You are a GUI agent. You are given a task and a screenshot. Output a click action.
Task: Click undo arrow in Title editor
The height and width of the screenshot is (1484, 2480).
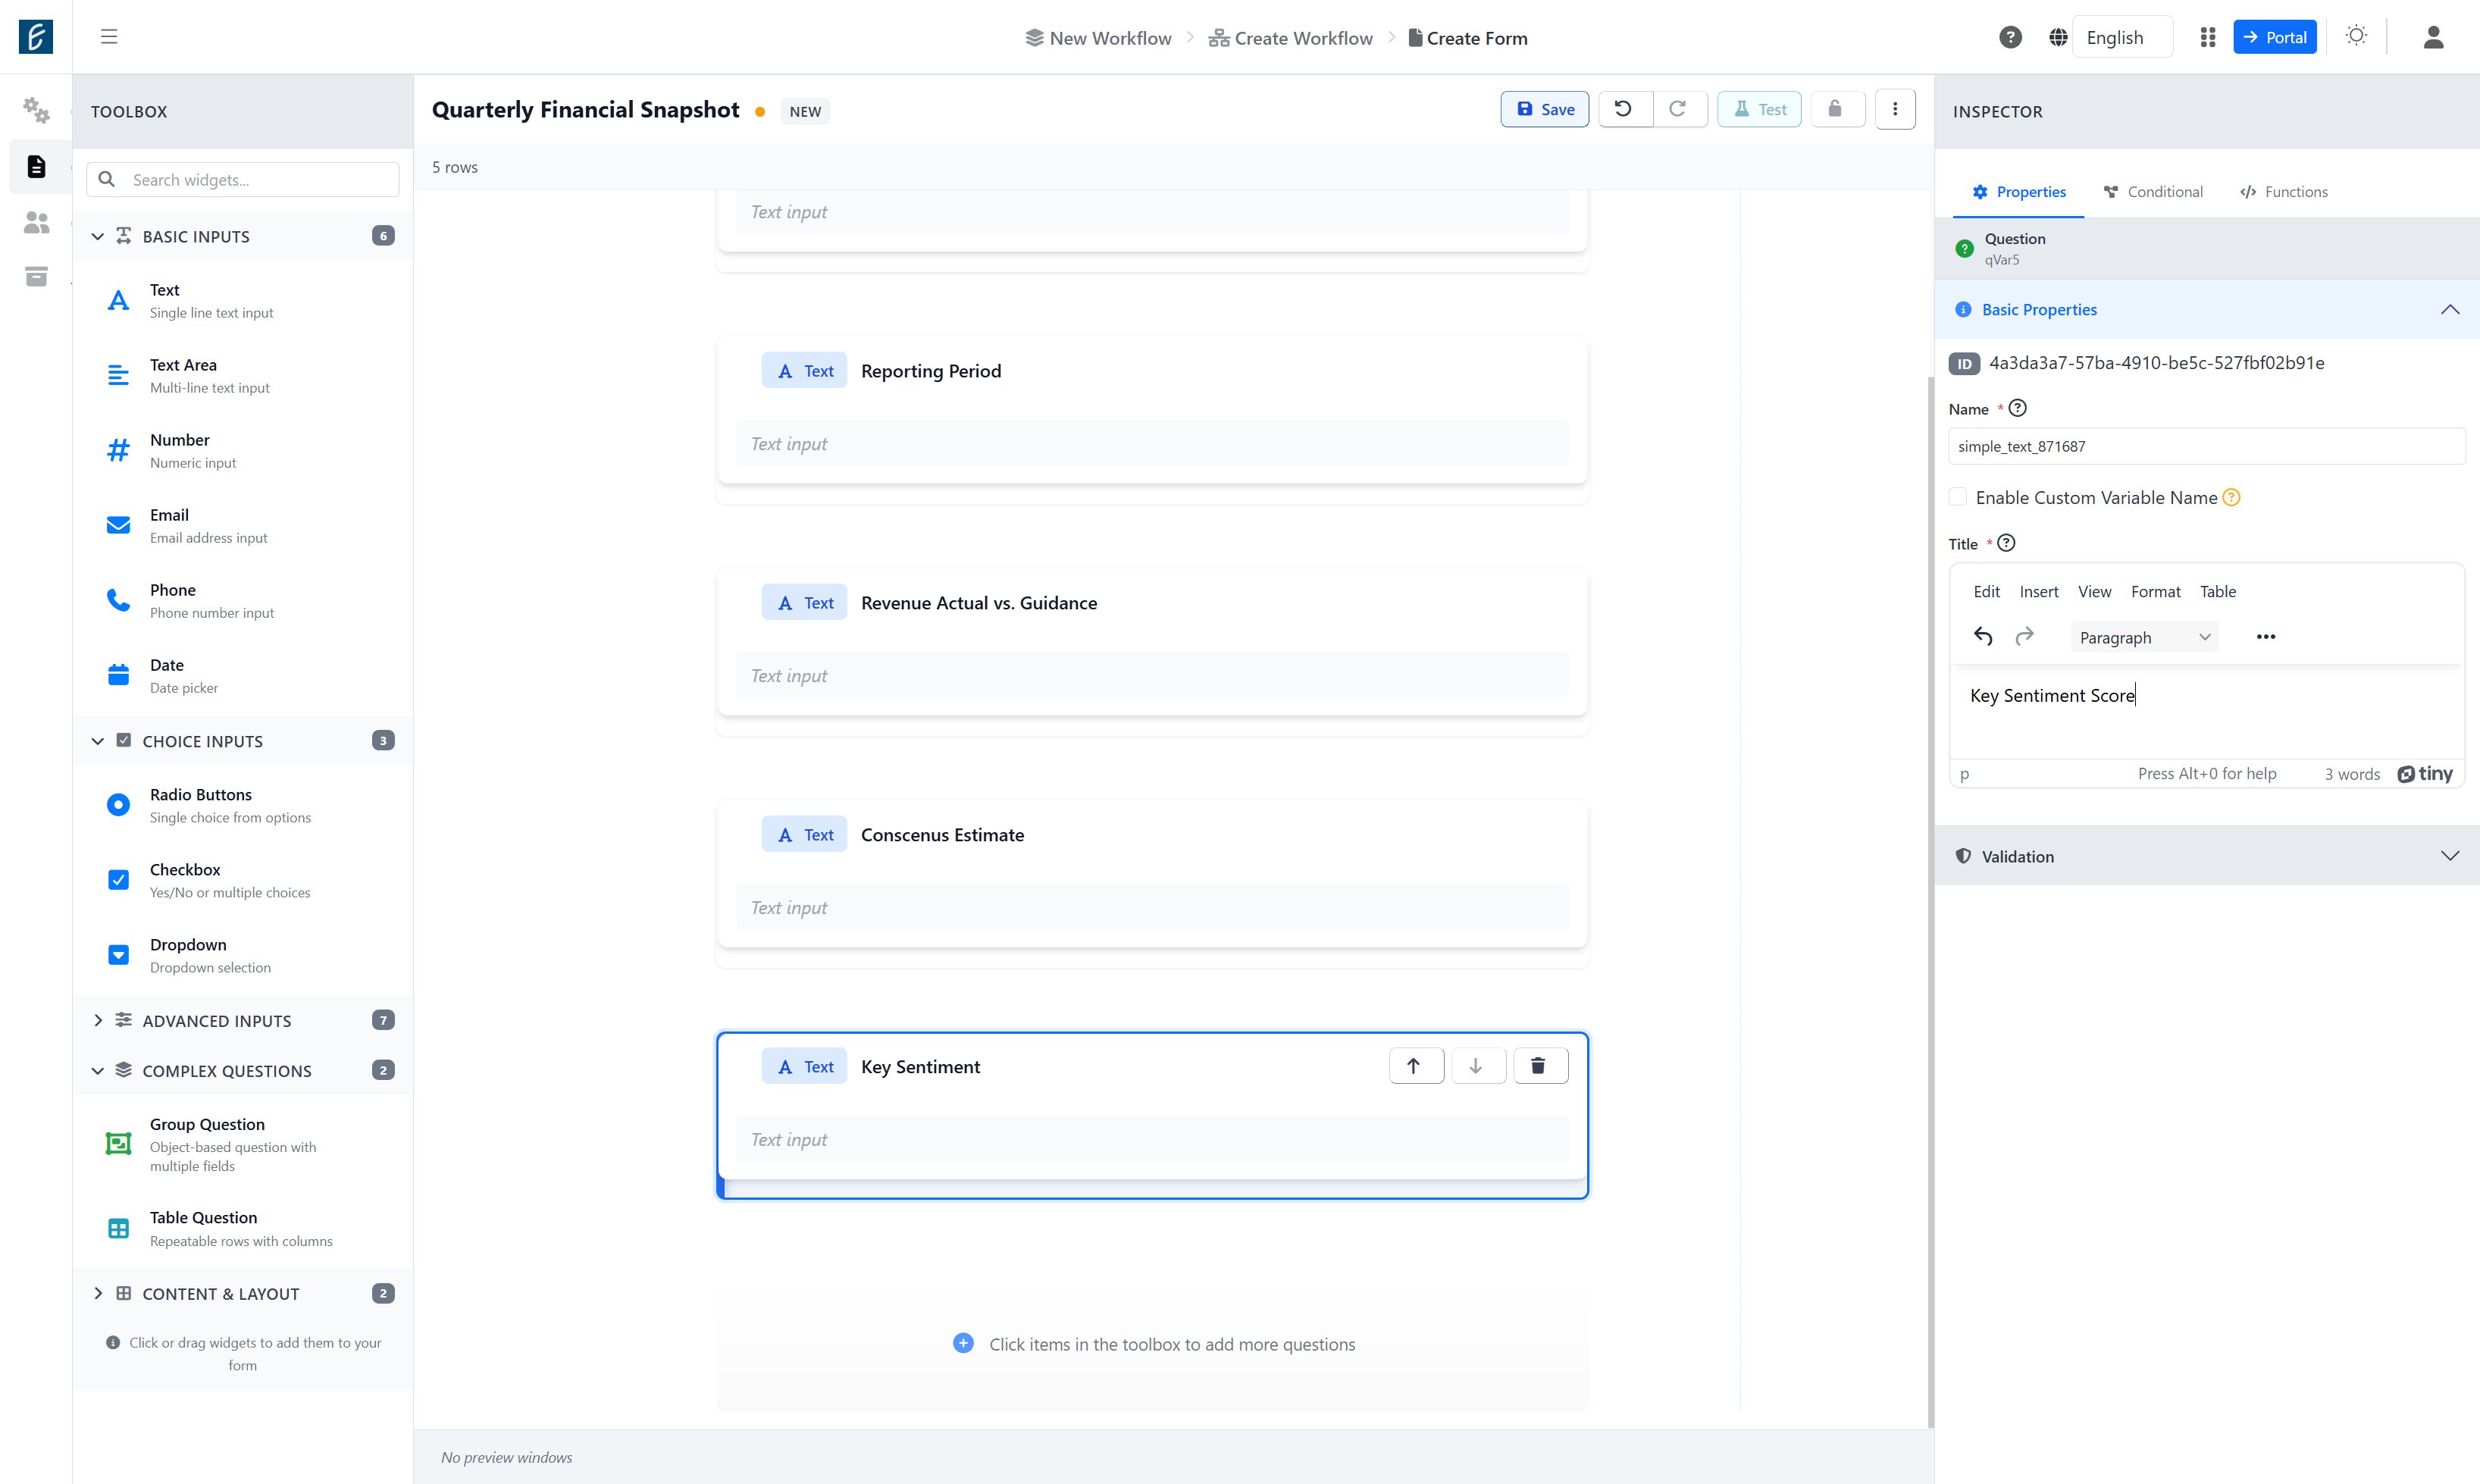1983,636
